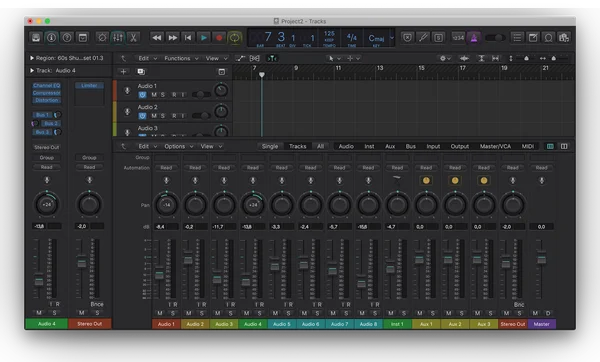Click inspector Stereo Out output slot

click(46, 147)
